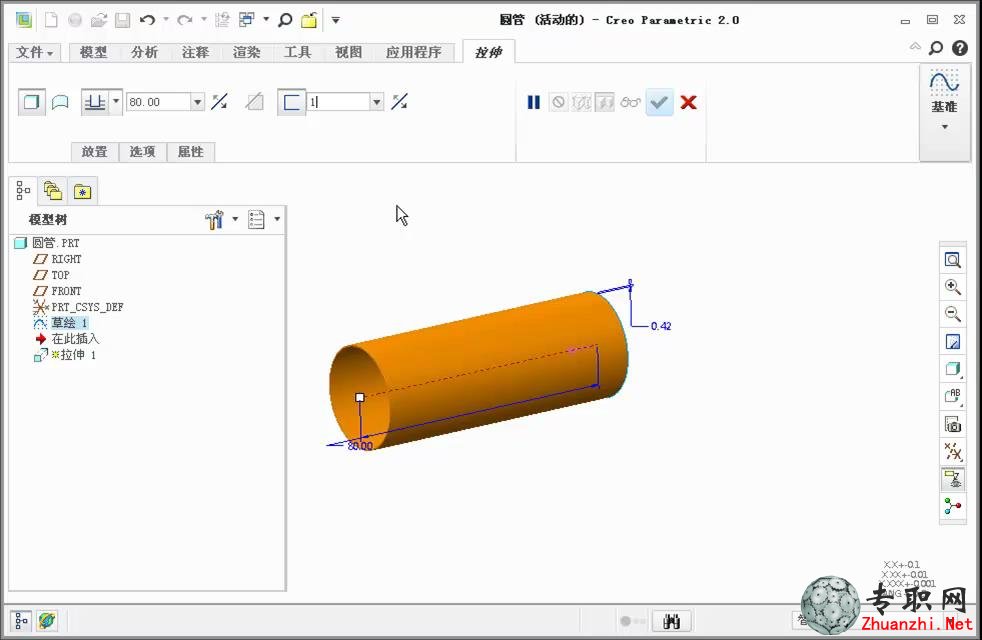
Task: Open the 放置 placement panel
Action: [x=95, y=152]
